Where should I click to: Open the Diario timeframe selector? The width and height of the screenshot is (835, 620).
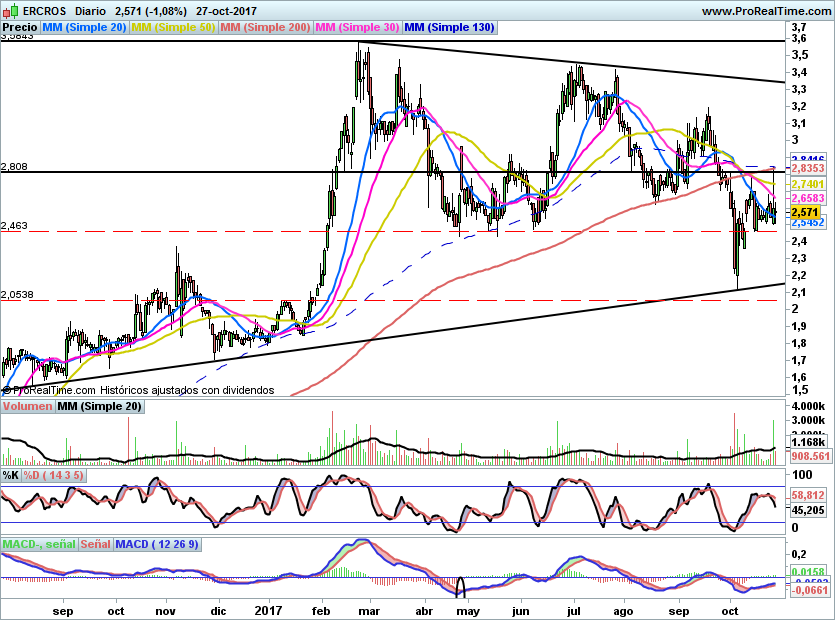click(91, 10)
